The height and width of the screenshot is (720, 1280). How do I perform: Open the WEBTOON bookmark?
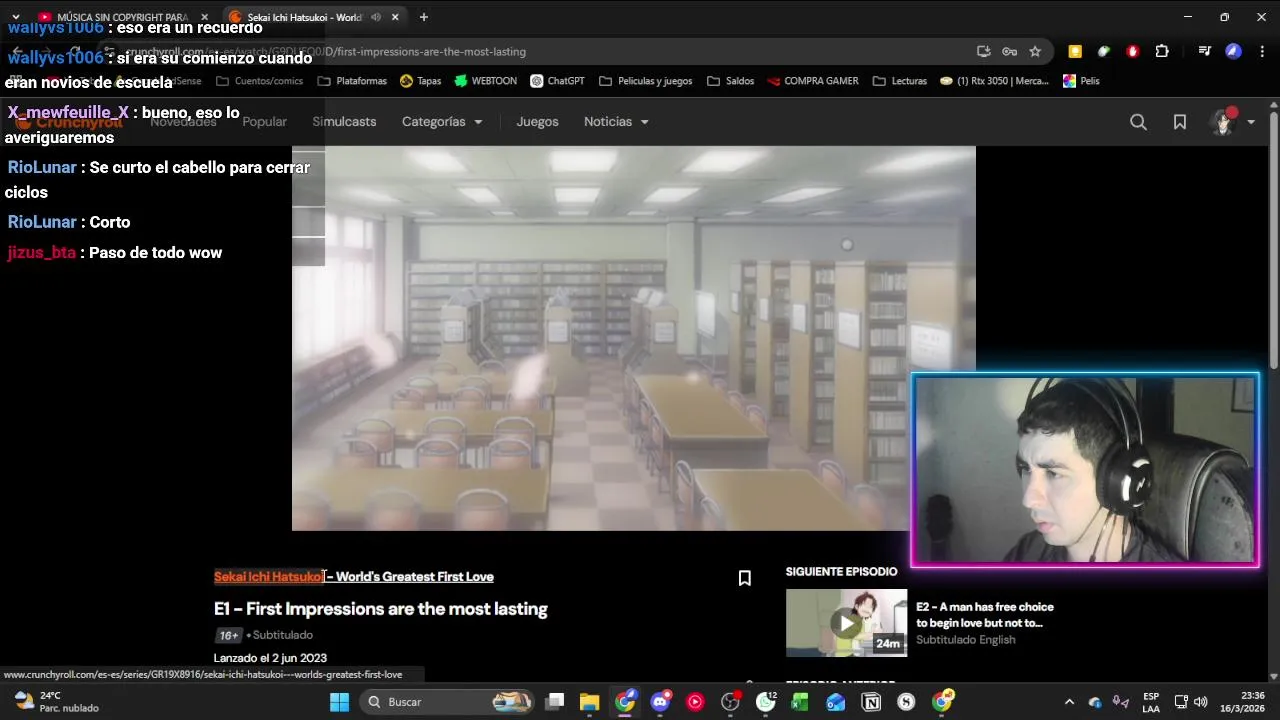(485, 81)
